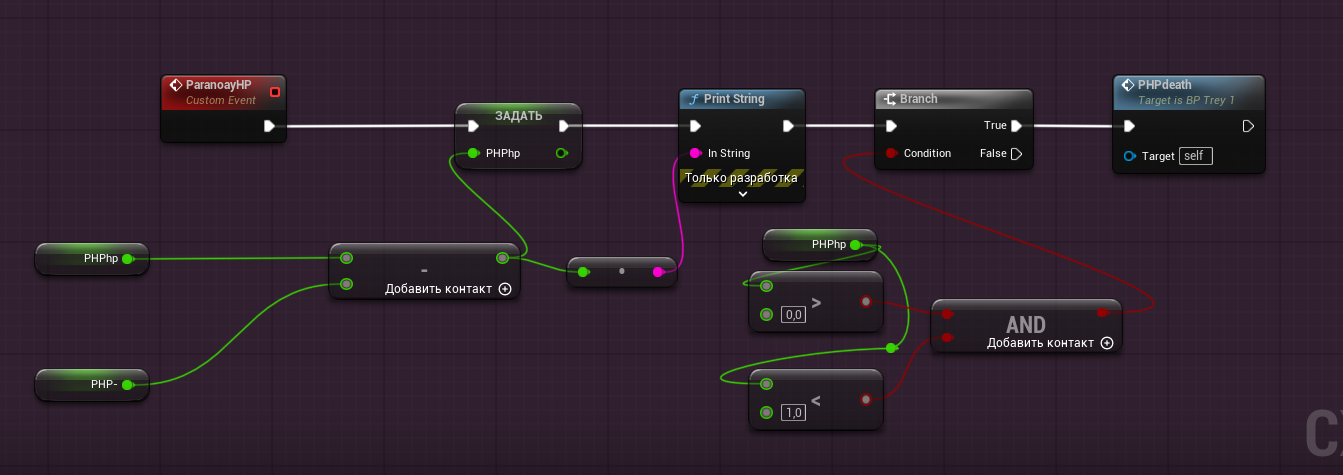This screenshot has height=475, width=1343.
Task: Click the ParanoayHP event red delegate pin
Action: (x=275, y=92)
